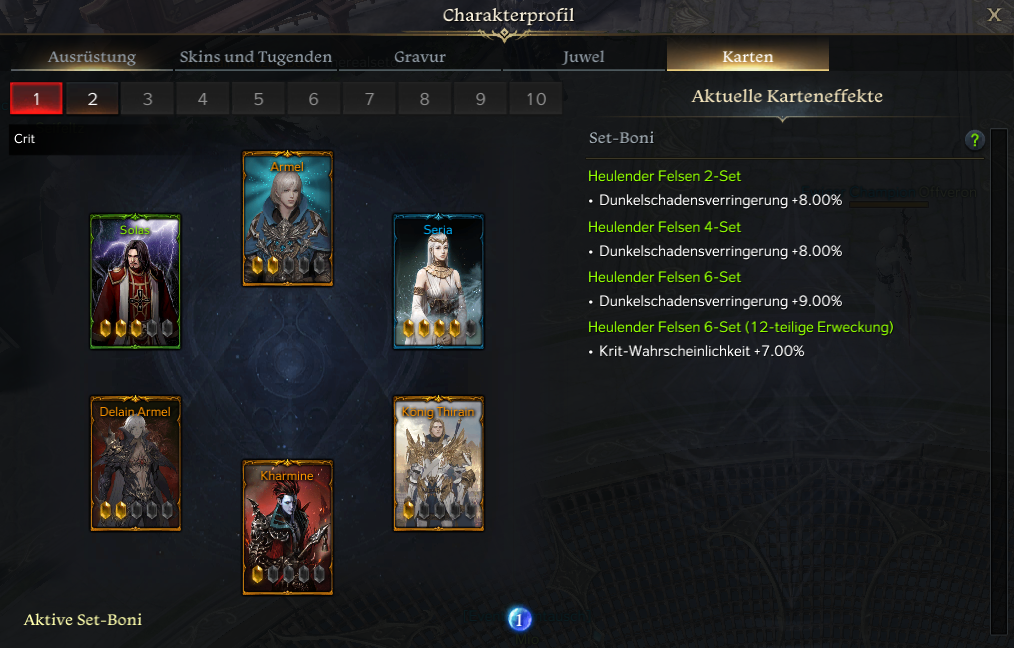Select the Karten tab
Viewport: 1014px width, 648px height.
click(x=748, y=55)
